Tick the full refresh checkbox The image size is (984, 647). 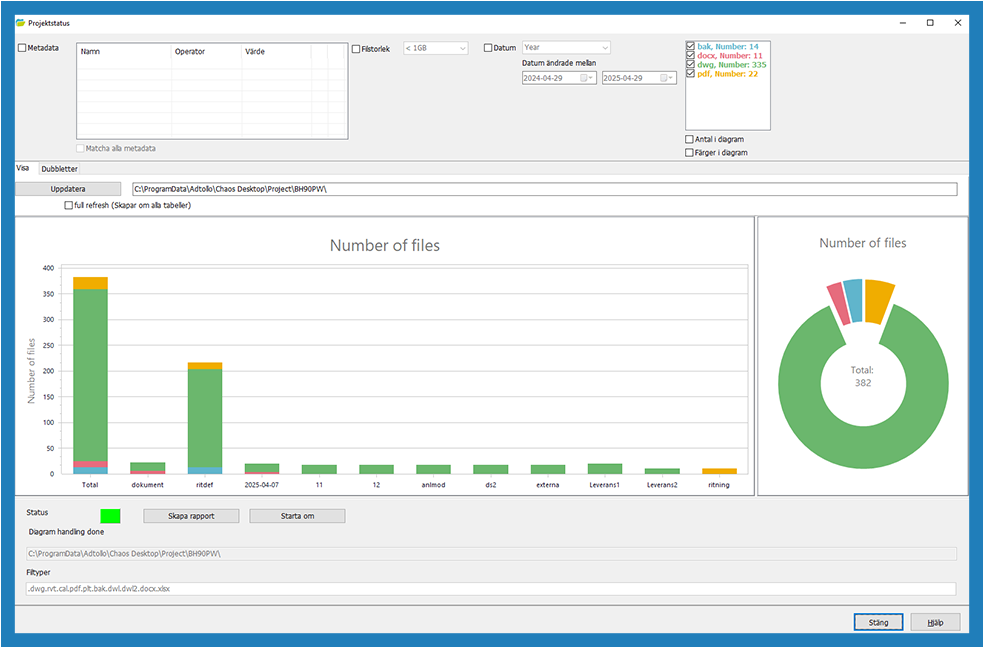click(68, 205)
